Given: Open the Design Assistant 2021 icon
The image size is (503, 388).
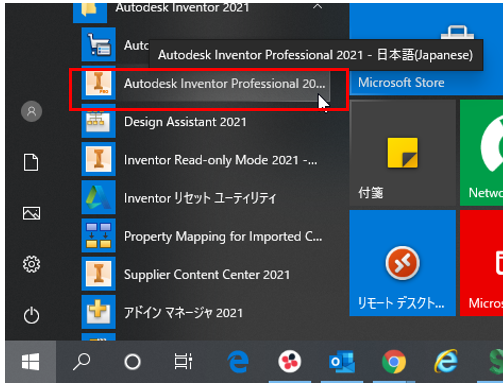Looking at the screenshot, I should (x=99, y=121).
